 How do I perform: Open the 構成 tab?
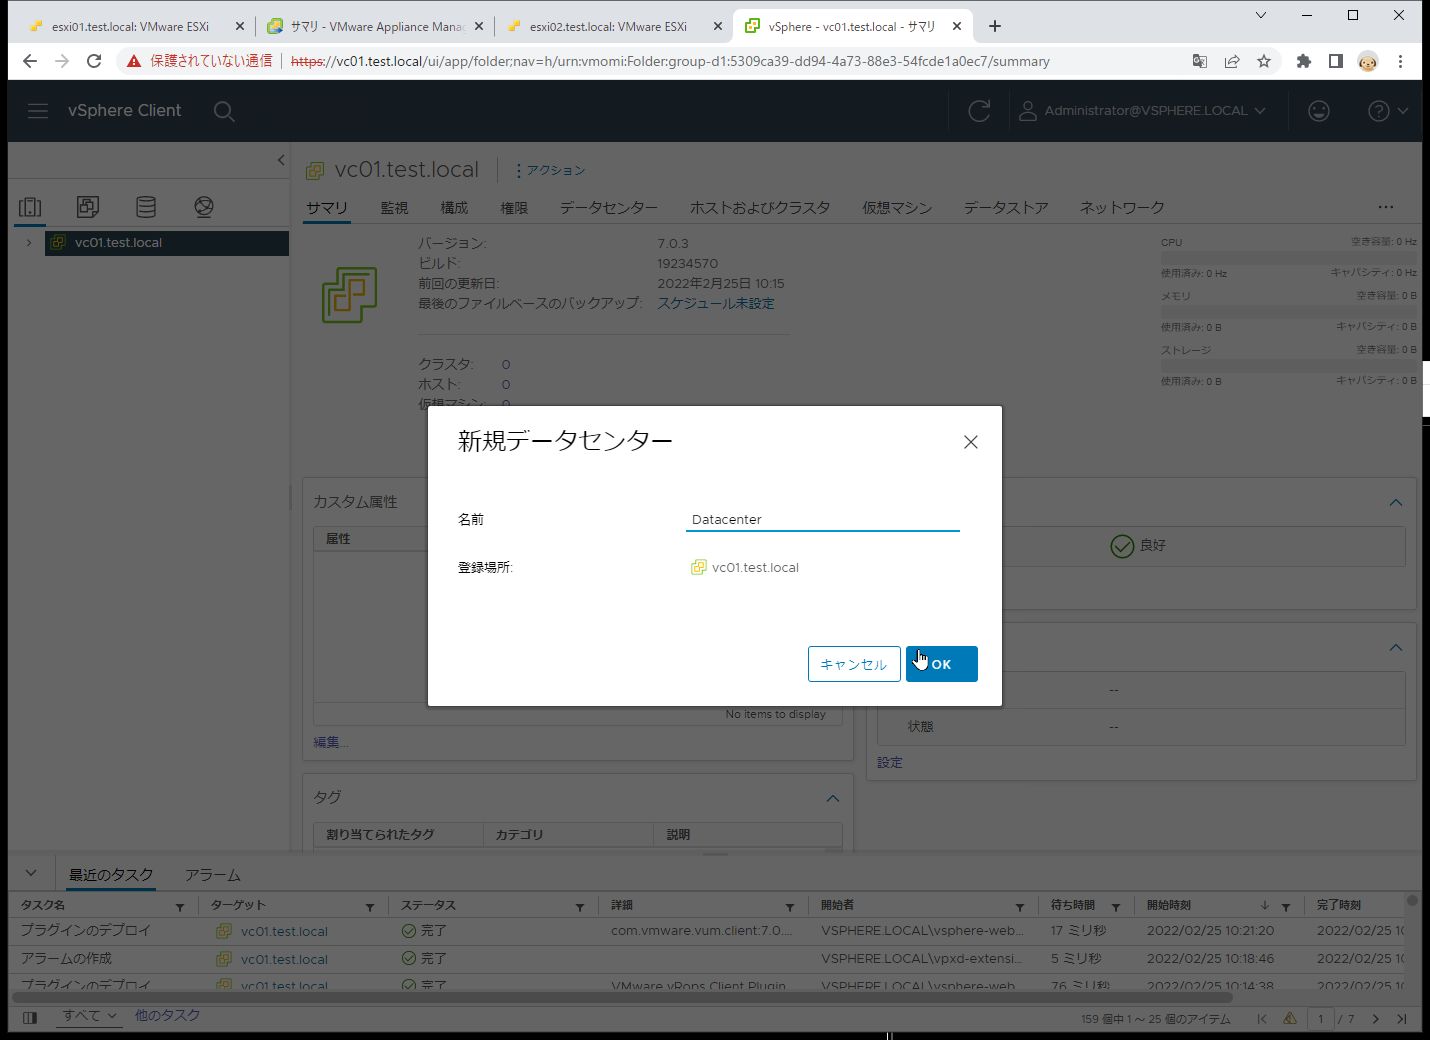click(454, 207)
